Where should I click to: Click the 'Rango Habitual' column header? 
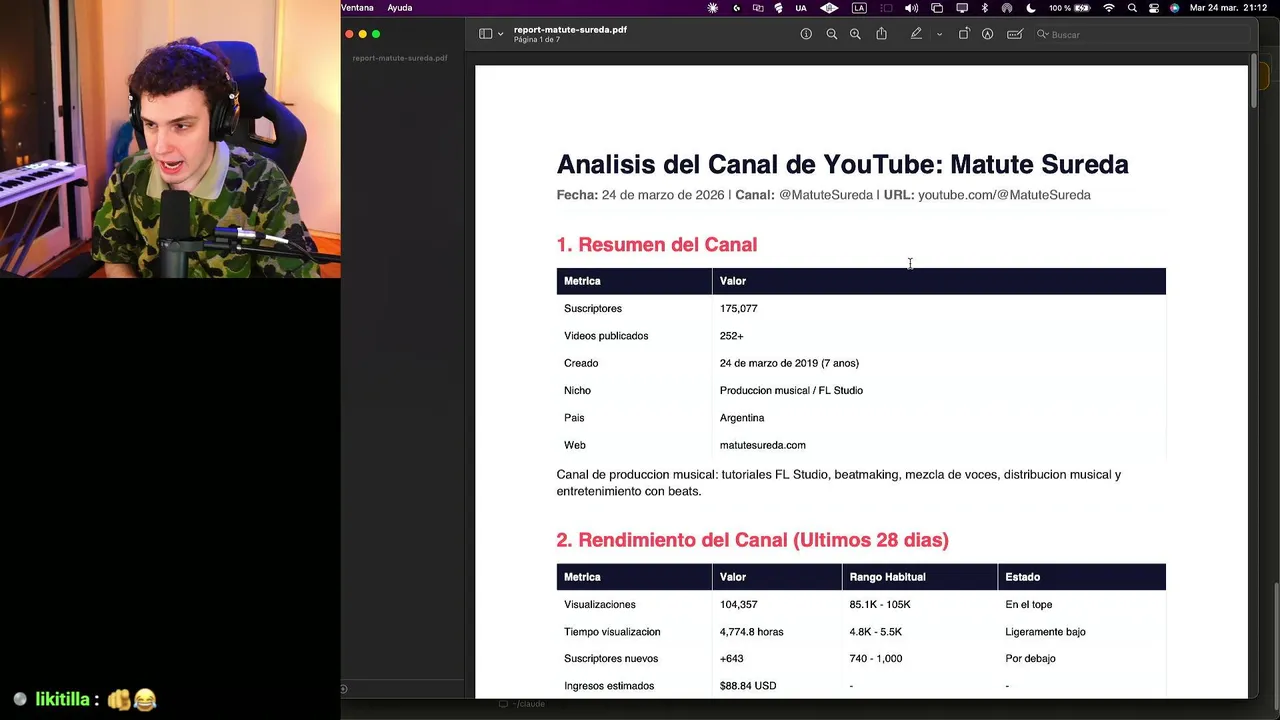(888, 577)
